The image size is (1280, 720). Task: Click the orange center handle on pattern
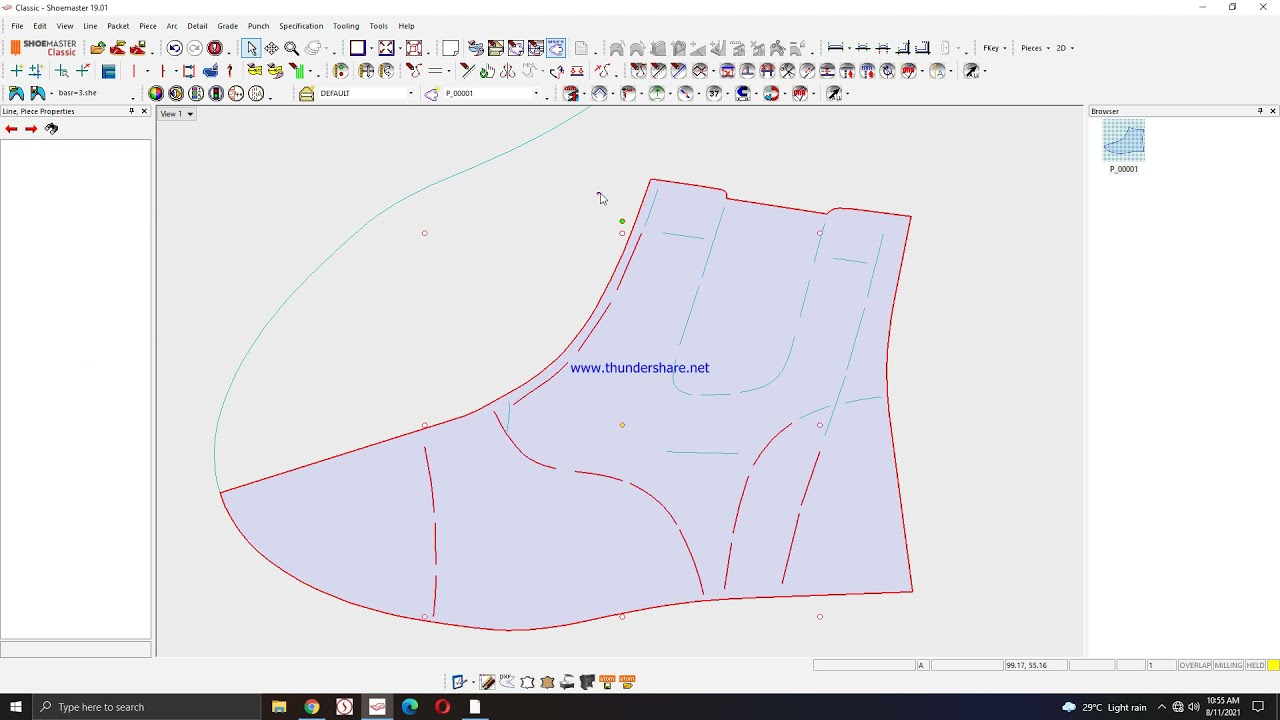pos(622,425)
